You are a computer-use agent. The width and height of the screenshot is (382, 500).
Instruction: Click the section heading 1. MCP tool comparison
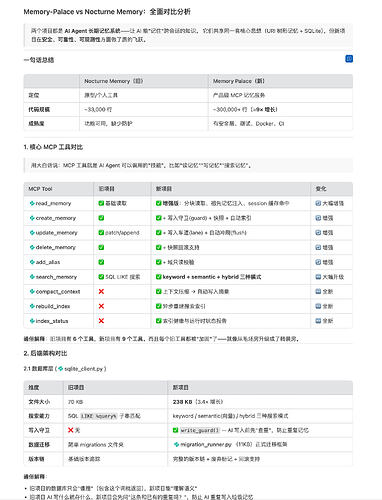[x=53, y=147]
